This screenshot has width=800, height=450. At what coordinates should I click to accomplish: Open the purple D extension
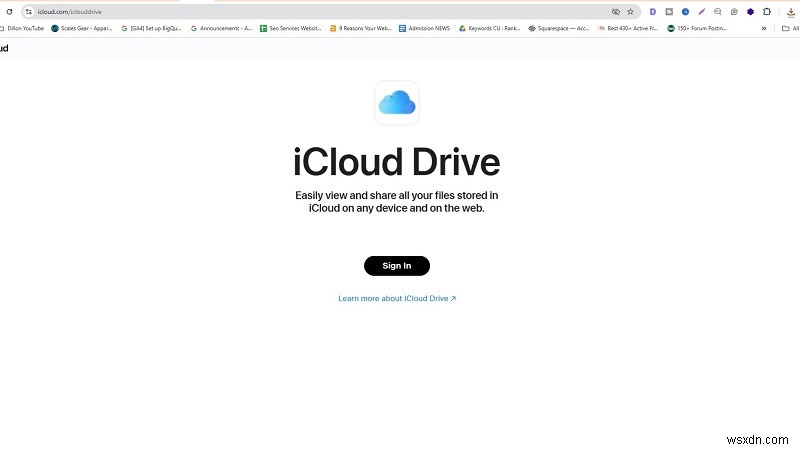coord(653,12)
